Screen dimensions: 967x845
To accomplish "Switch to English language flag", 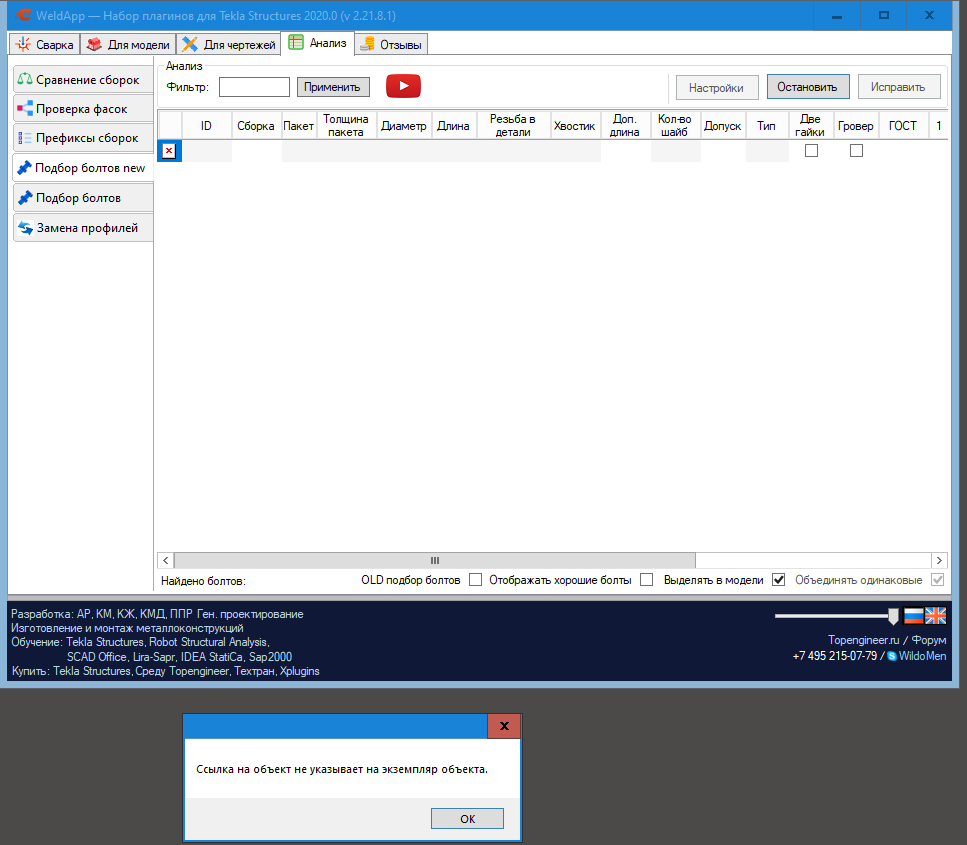I will point(935,616).
